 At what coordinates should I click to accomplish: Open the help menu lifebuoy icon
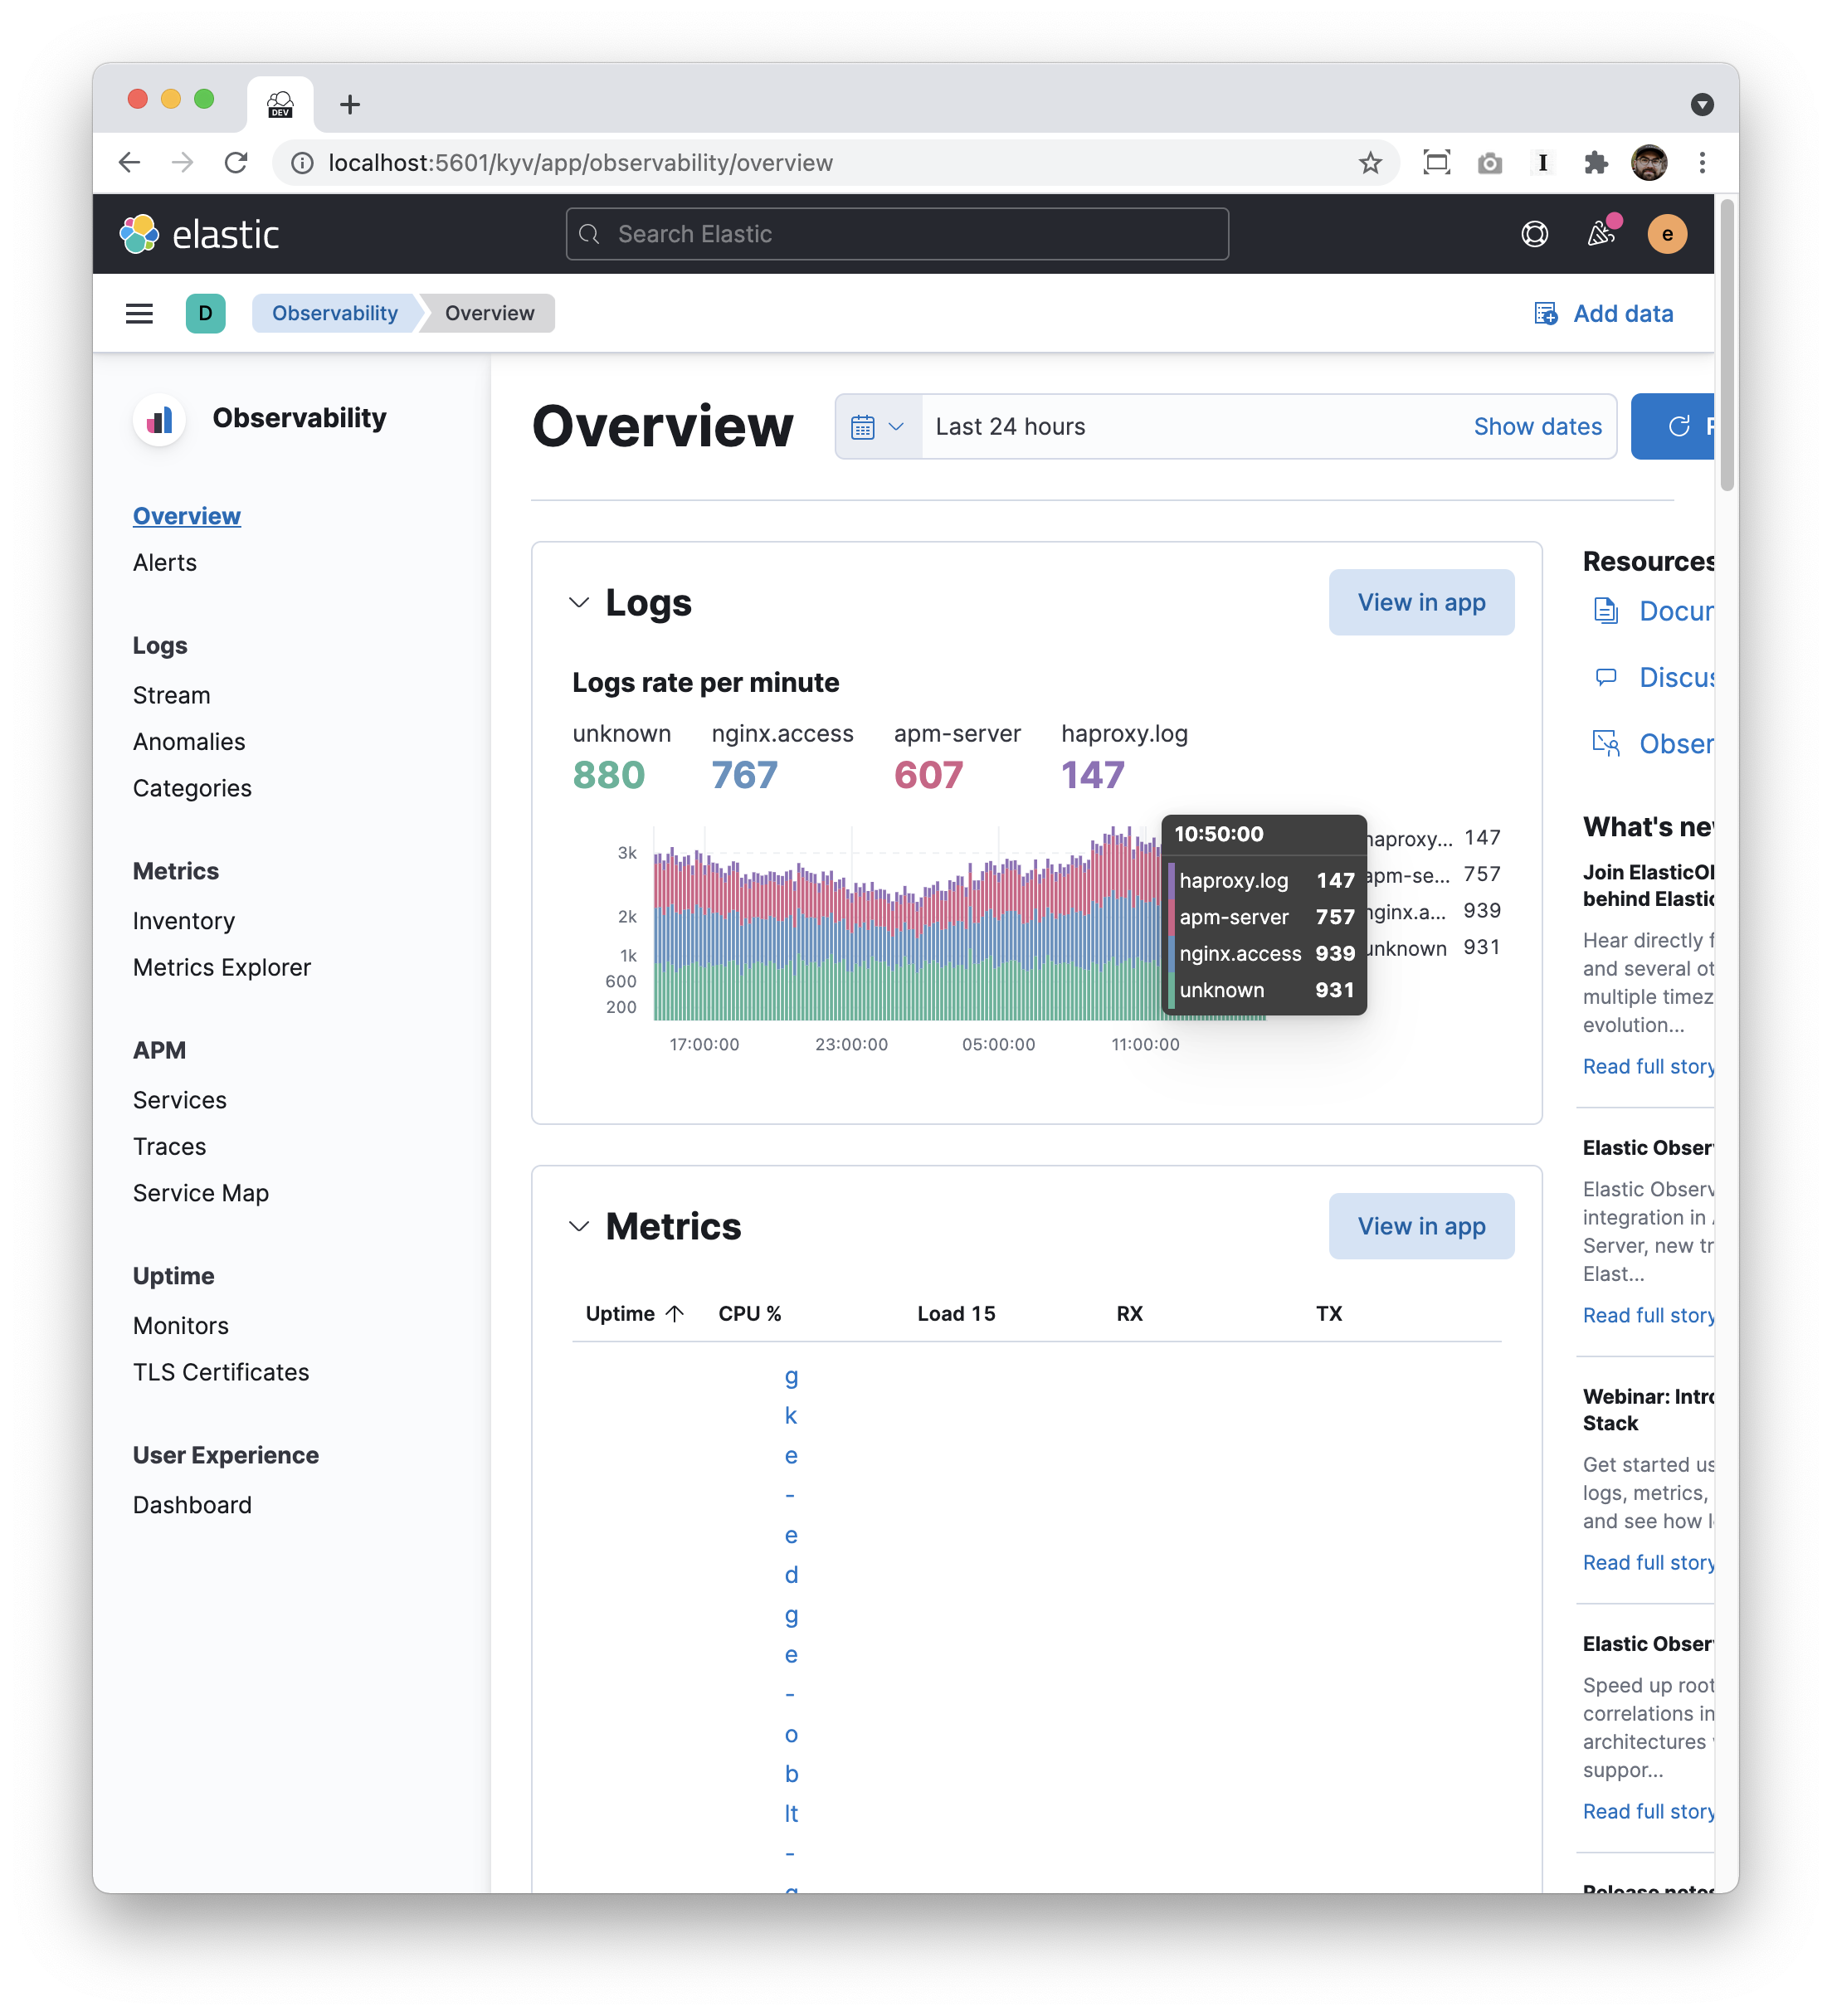(1534, 234)
